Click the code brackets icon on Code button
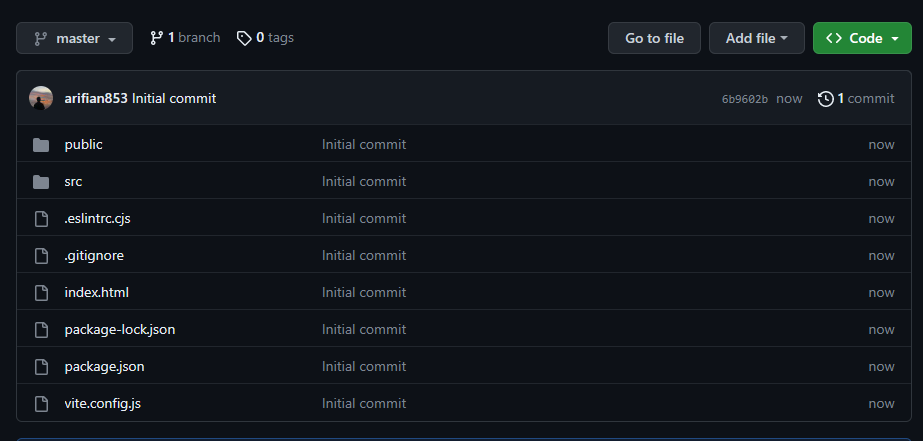Viewport: 923px width, 441px height. pos(834,38)
